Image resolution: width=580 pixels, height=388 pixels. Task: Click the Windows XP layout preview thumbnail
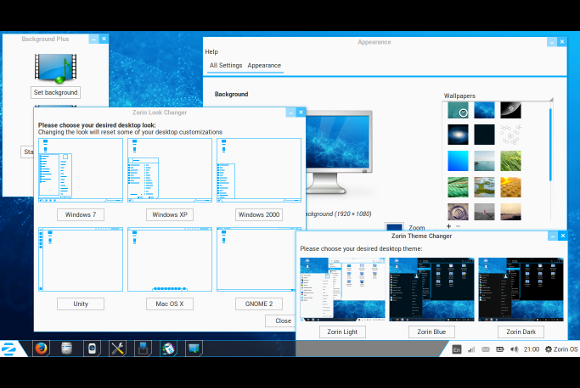(x=170, y=171)
